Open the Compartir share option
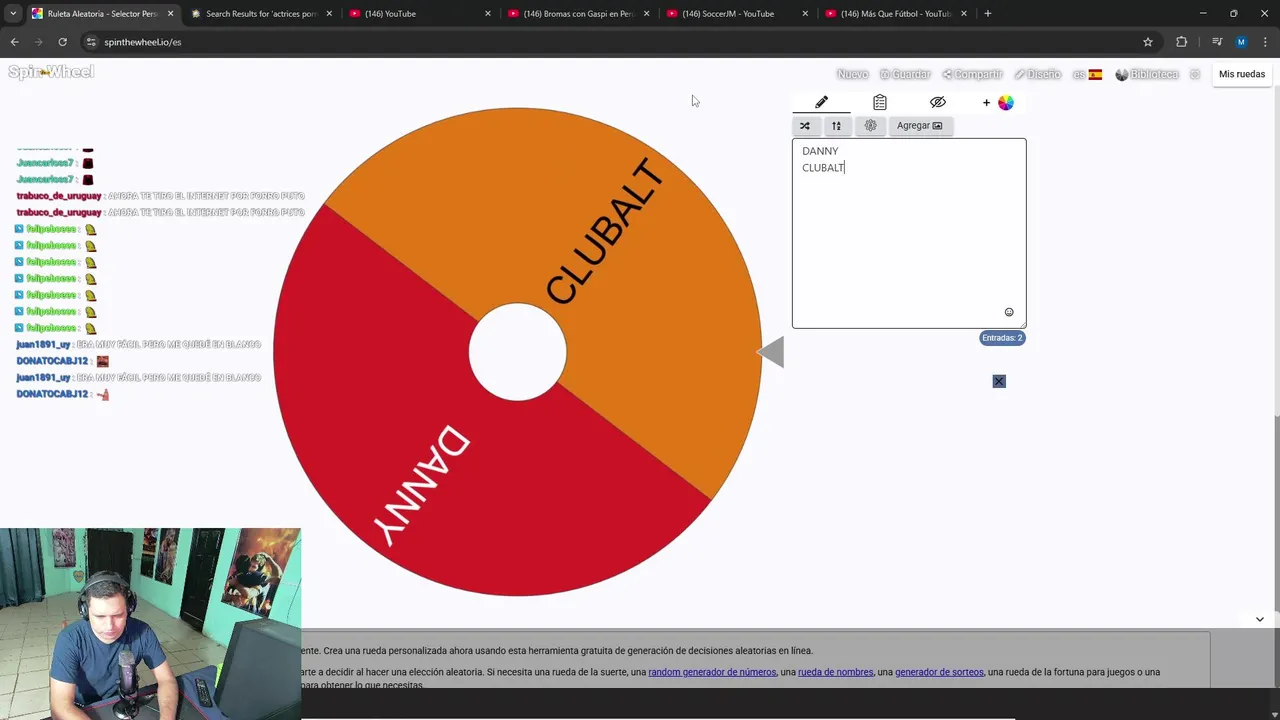This screenshot has width=1280, height=720. 972,74
